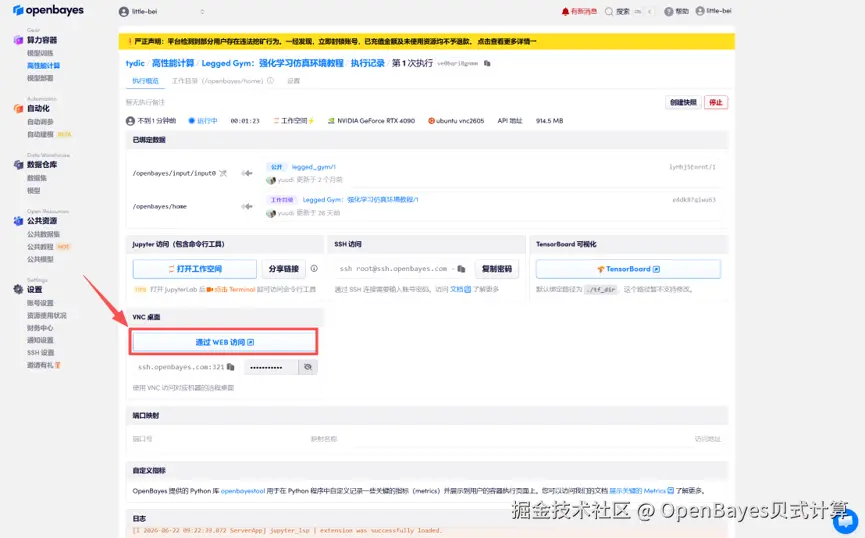
Task: Click info icon next to 分享链接
Action: 314,269
